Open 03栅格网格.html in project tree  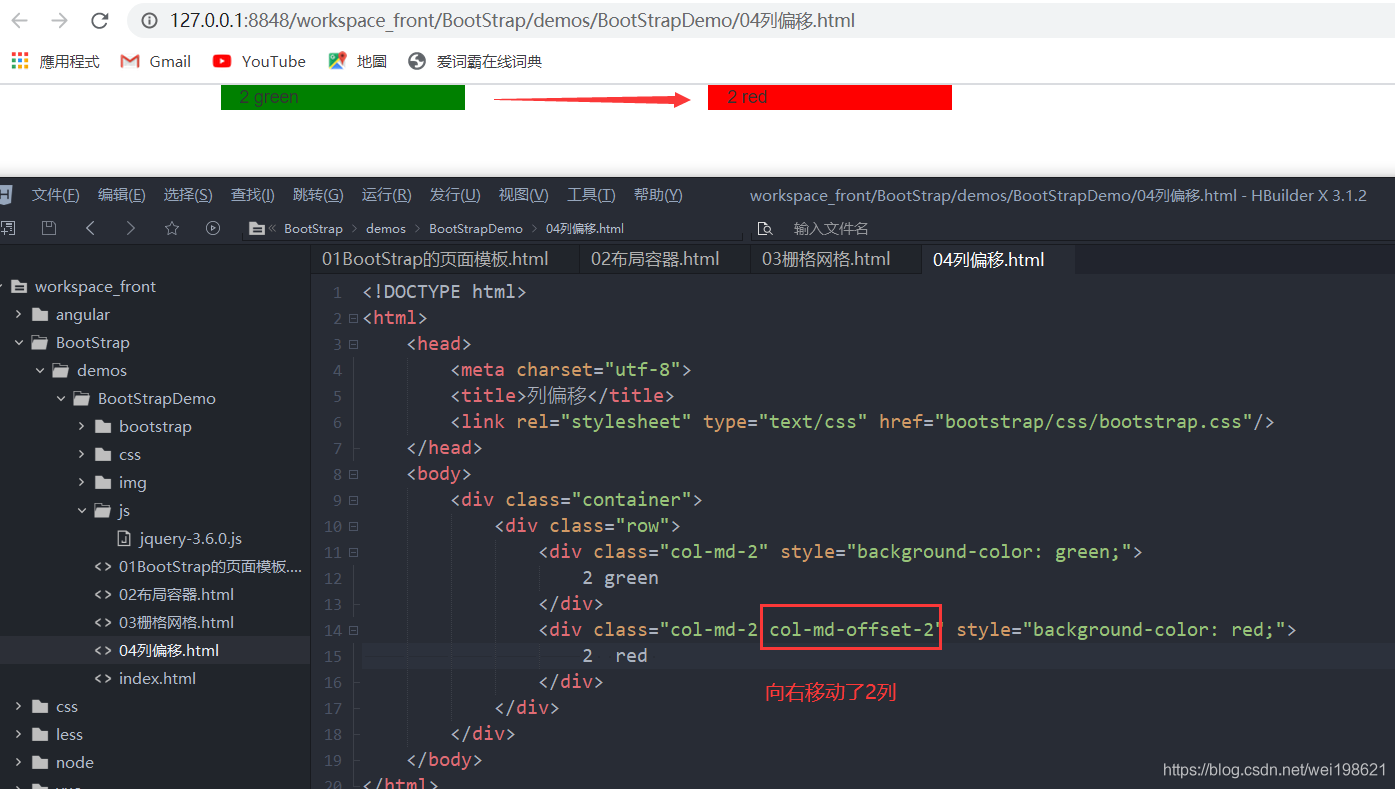pos(176,622)
